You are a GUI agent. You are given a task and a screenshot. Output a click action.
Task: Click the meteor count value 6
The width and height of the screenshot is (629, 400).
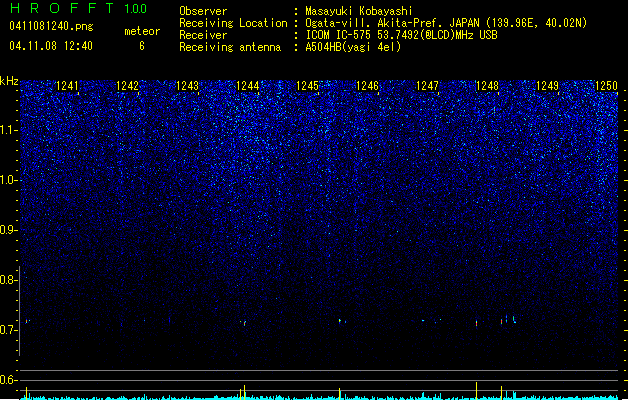coord(142,46)
